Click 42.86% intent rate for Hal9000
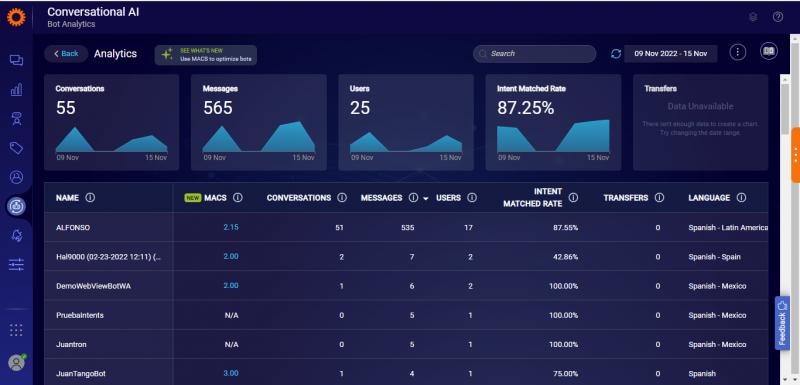Screen dimensions: 800x385 click(x=565, y=256)
